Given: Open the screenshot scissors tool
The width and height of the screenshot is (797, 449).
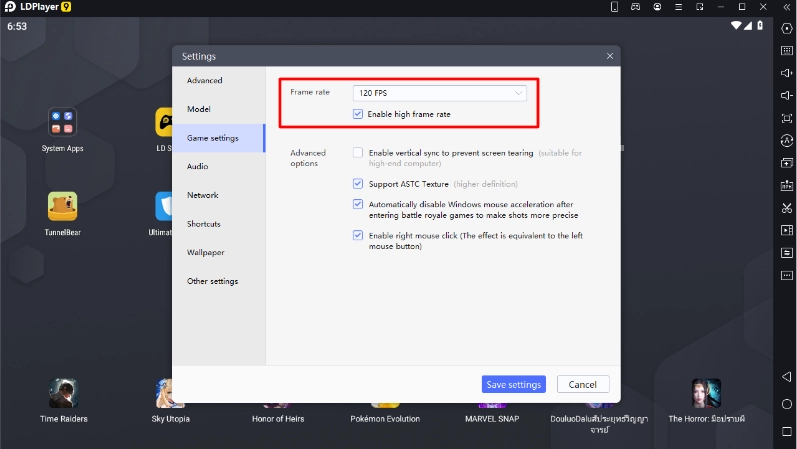Looking at the screenshot, I should click(x=786, y=208).
